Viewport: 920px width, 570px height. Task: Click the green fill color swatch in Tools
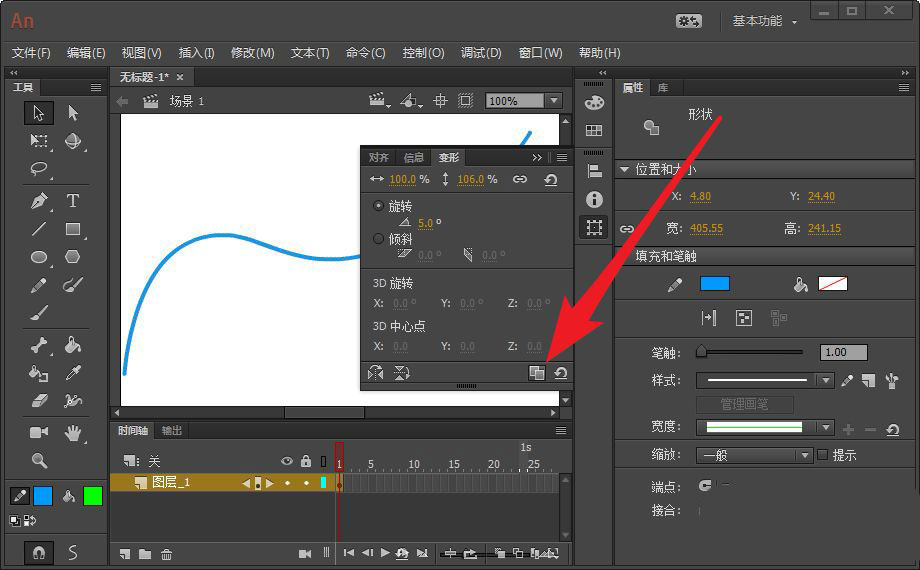[93, 496]
